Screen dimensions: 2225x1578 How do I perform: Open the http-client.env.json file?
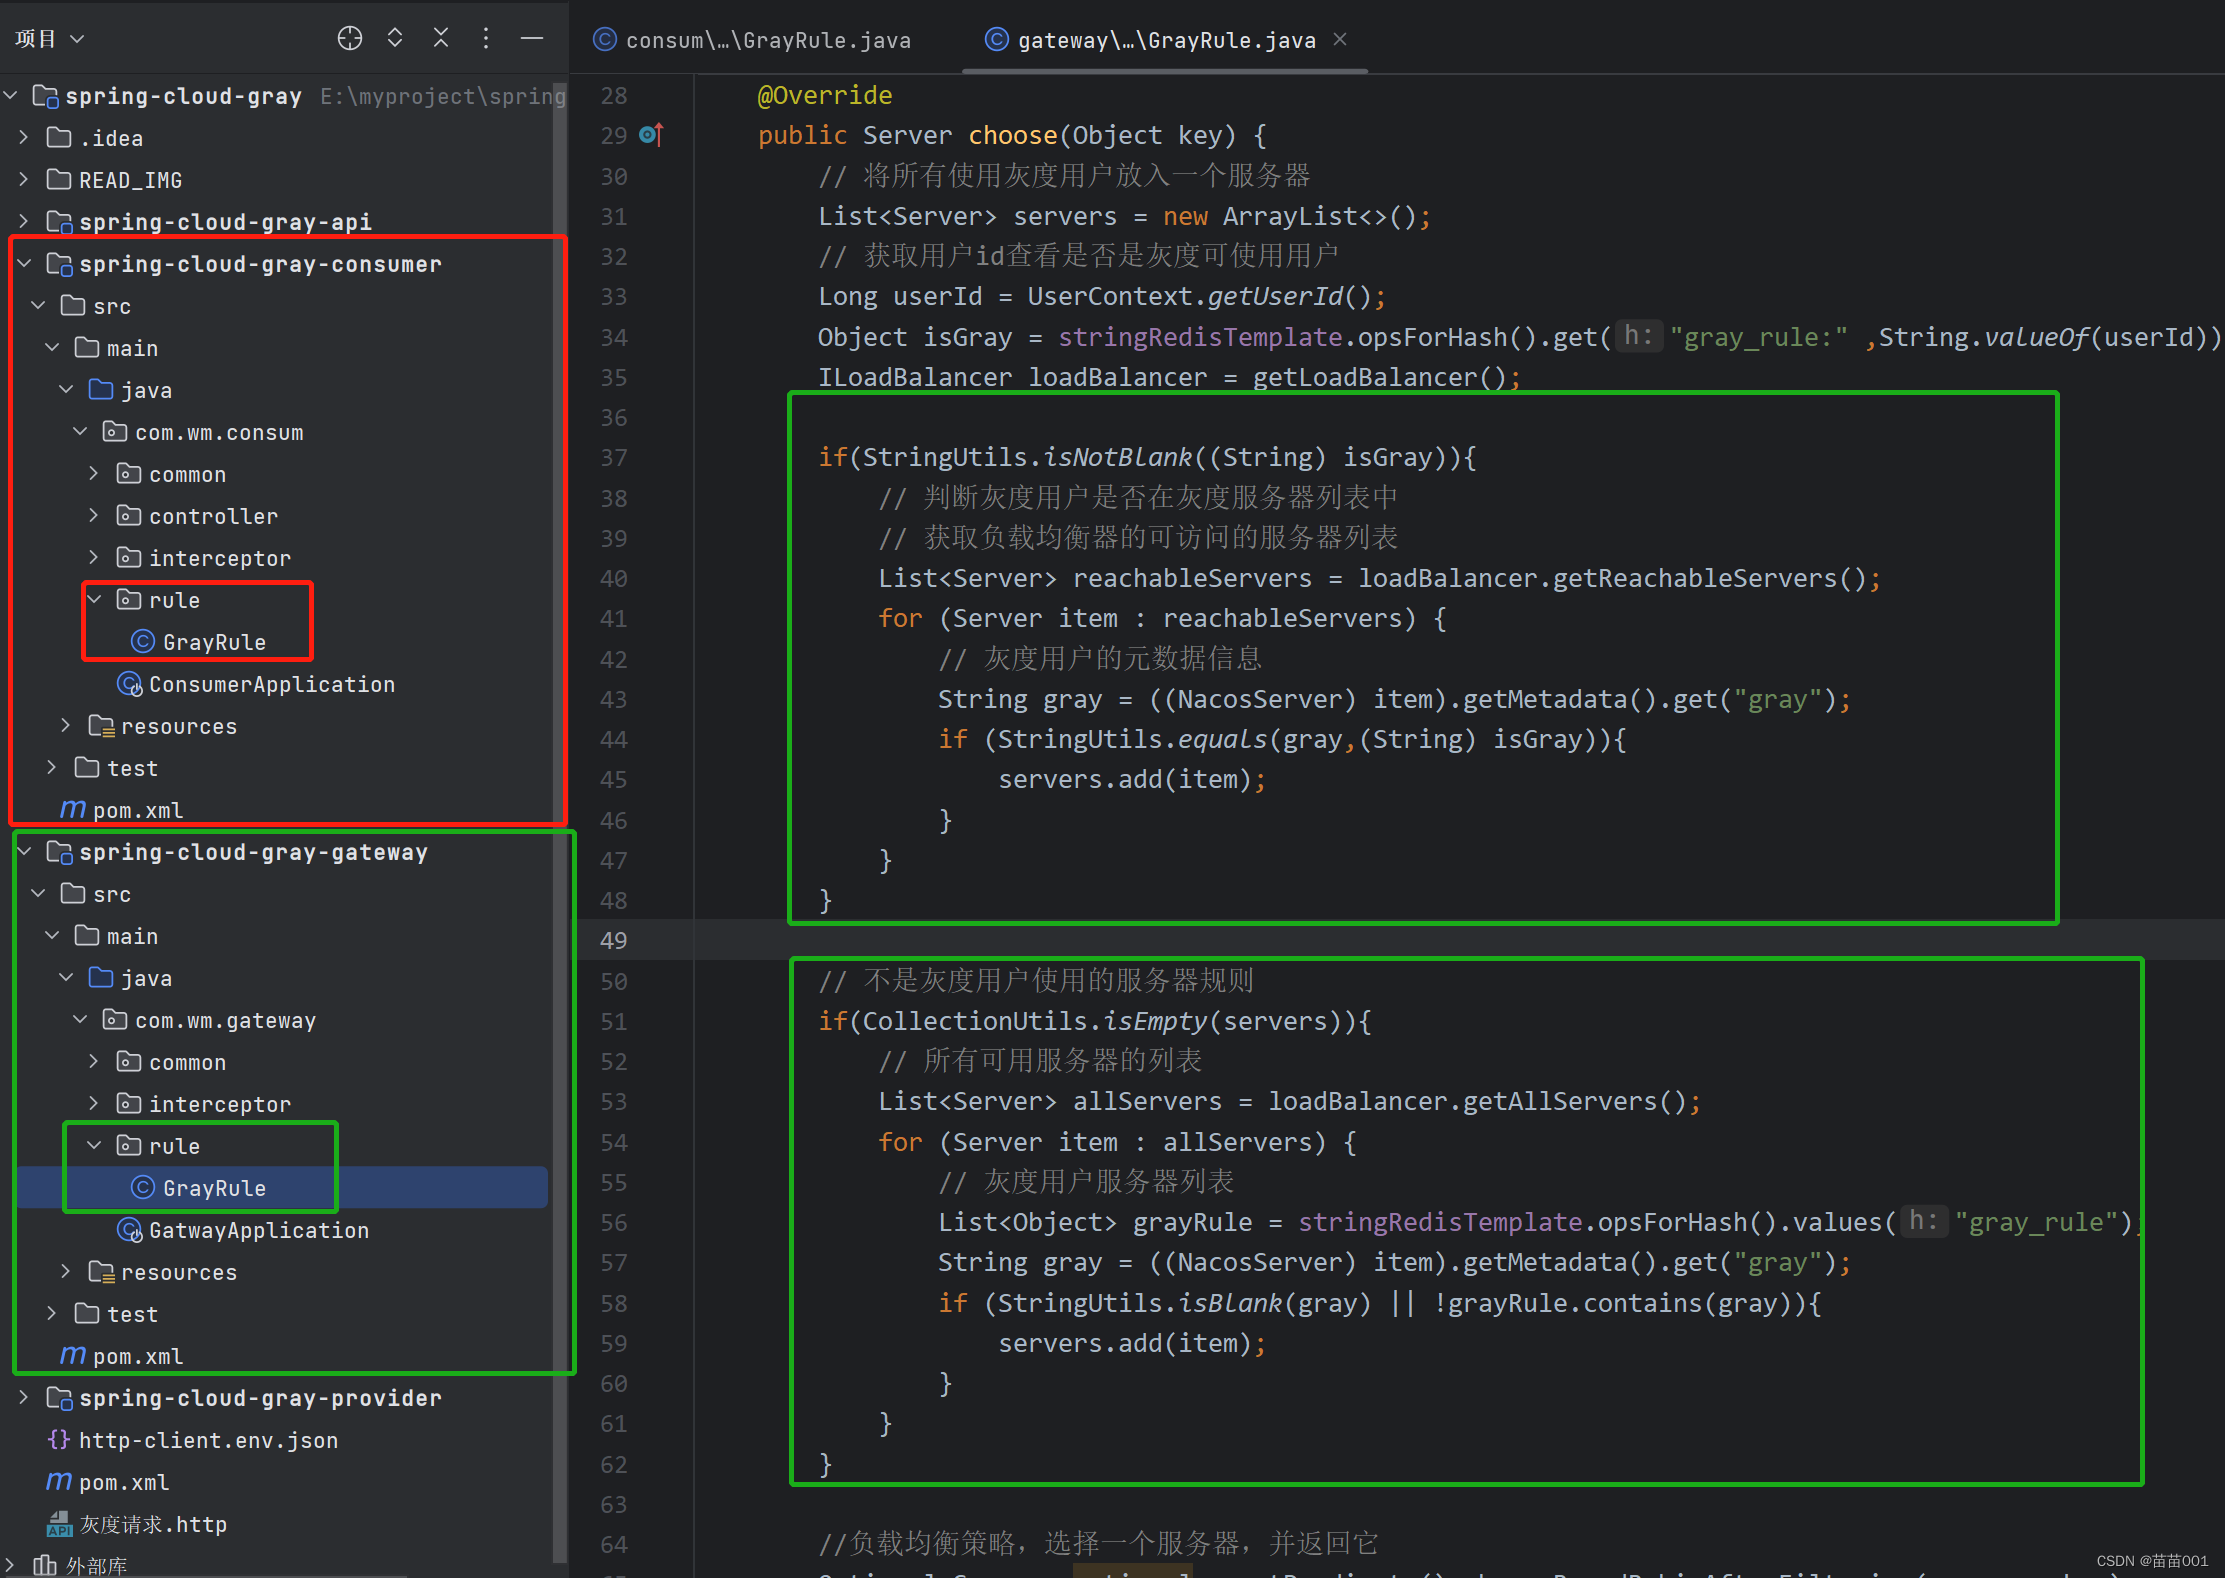click(x=207, y=1440)
